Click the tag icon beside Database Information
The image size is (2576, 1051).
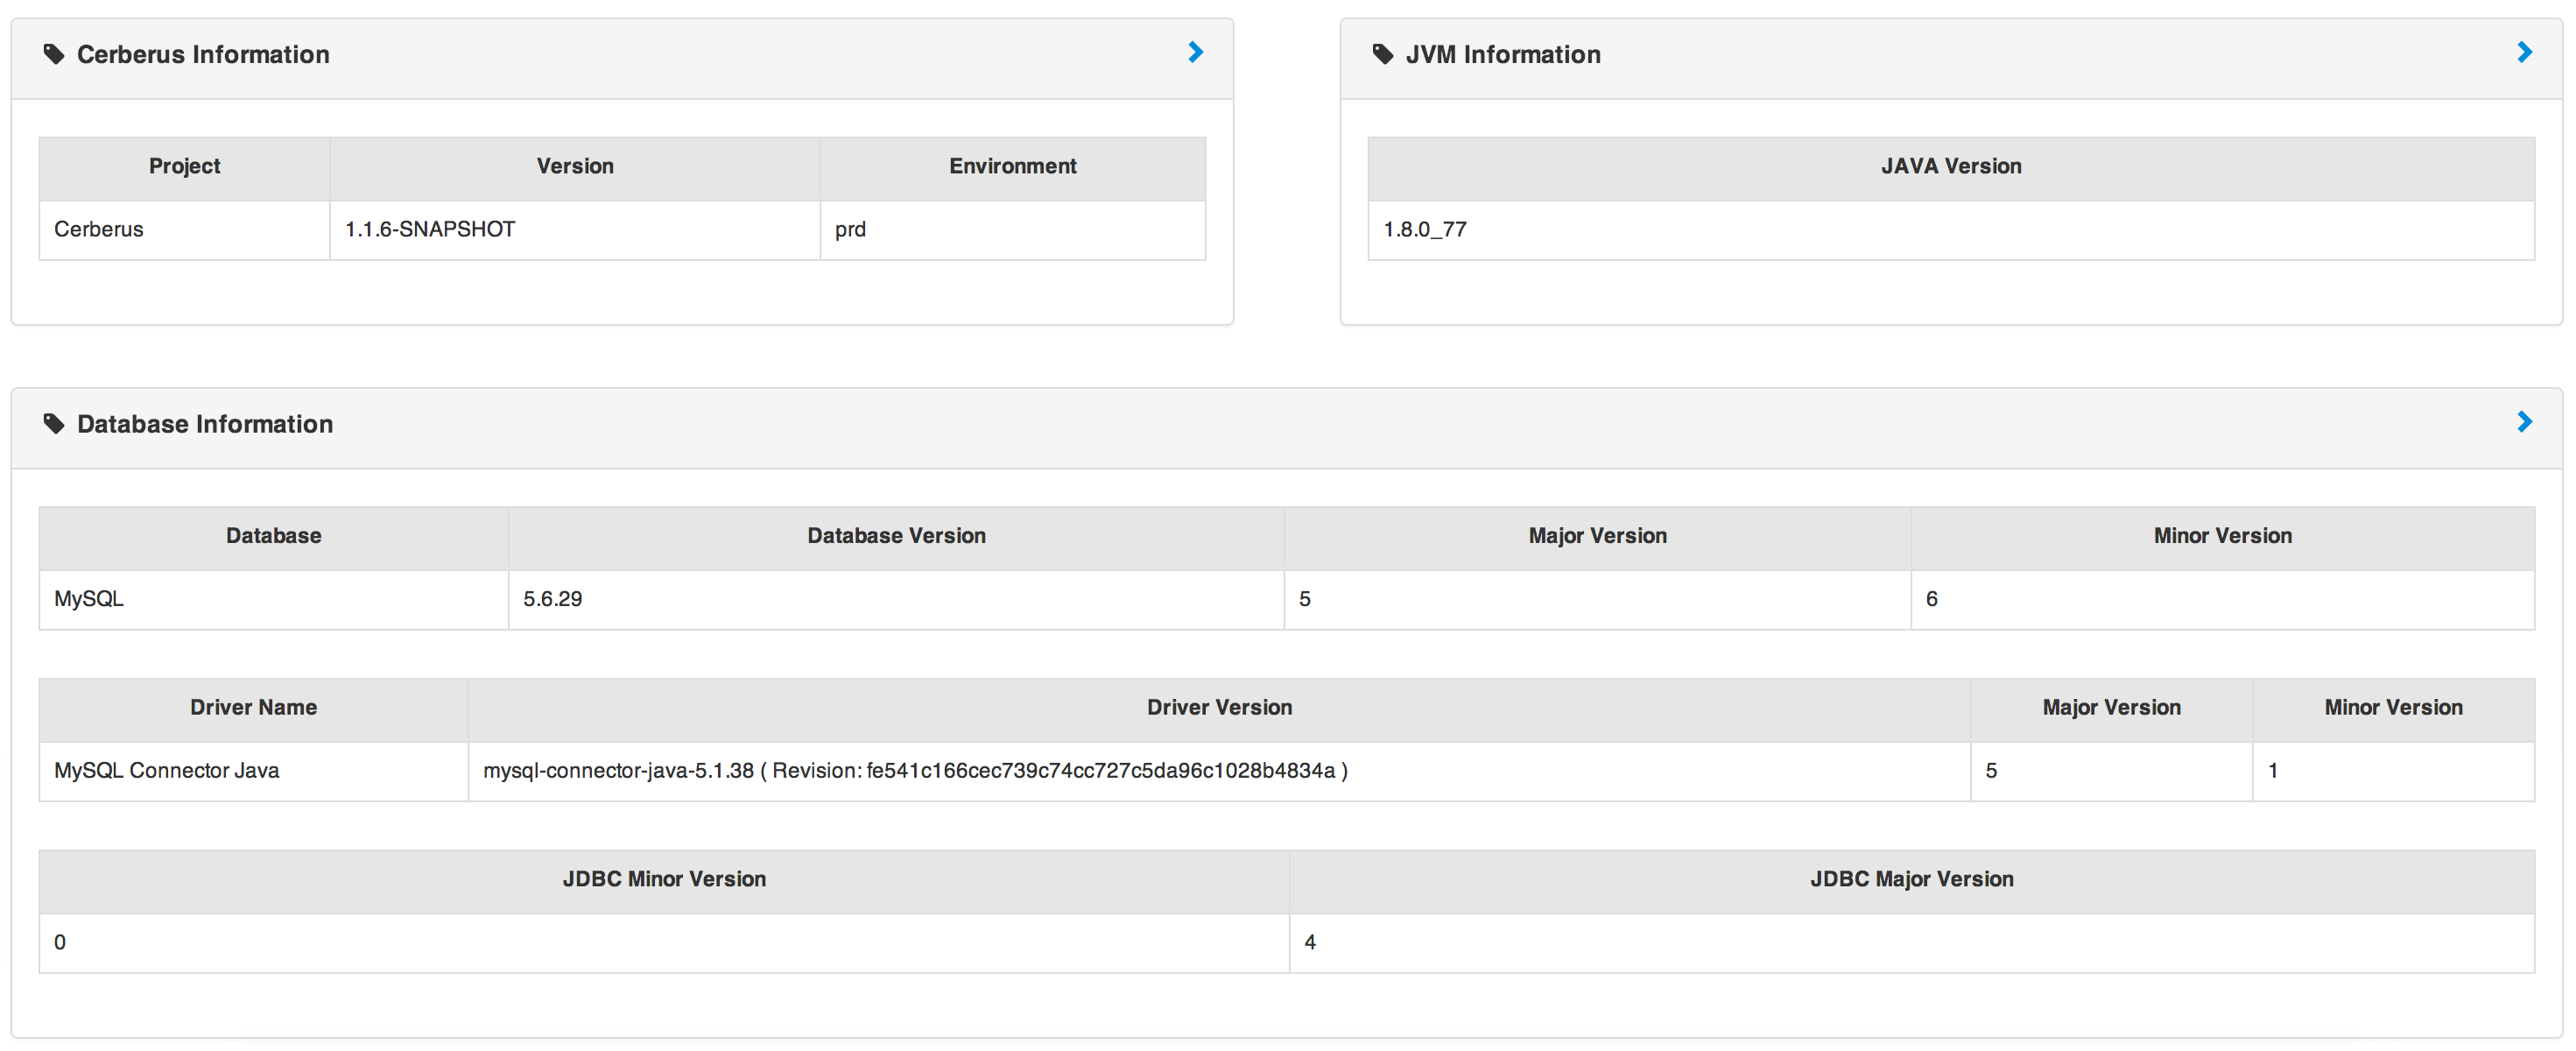pos(54,424)
